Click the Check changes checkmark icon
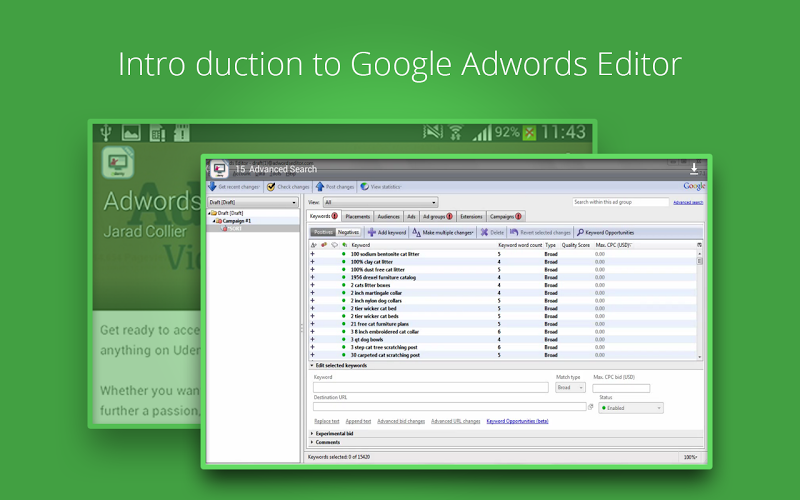800x500 pixels. (x=271, y=187)
